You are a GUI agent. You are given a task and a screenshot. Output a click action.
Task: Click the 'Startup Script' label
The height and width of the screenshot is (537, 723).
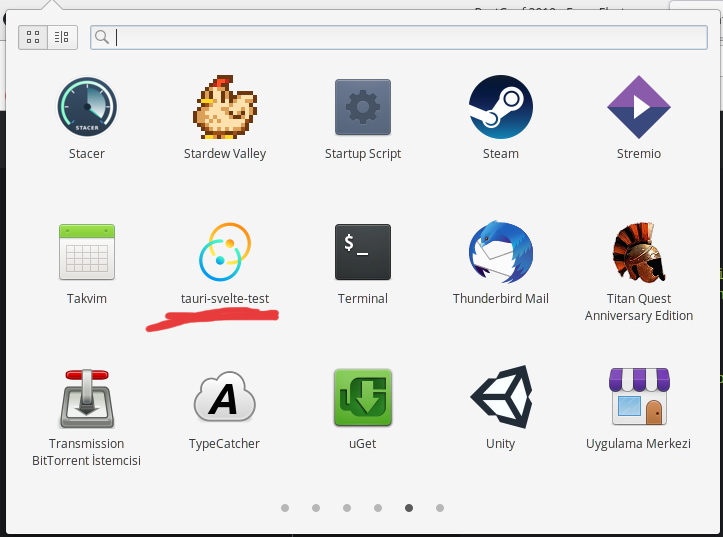click(363, 153)
